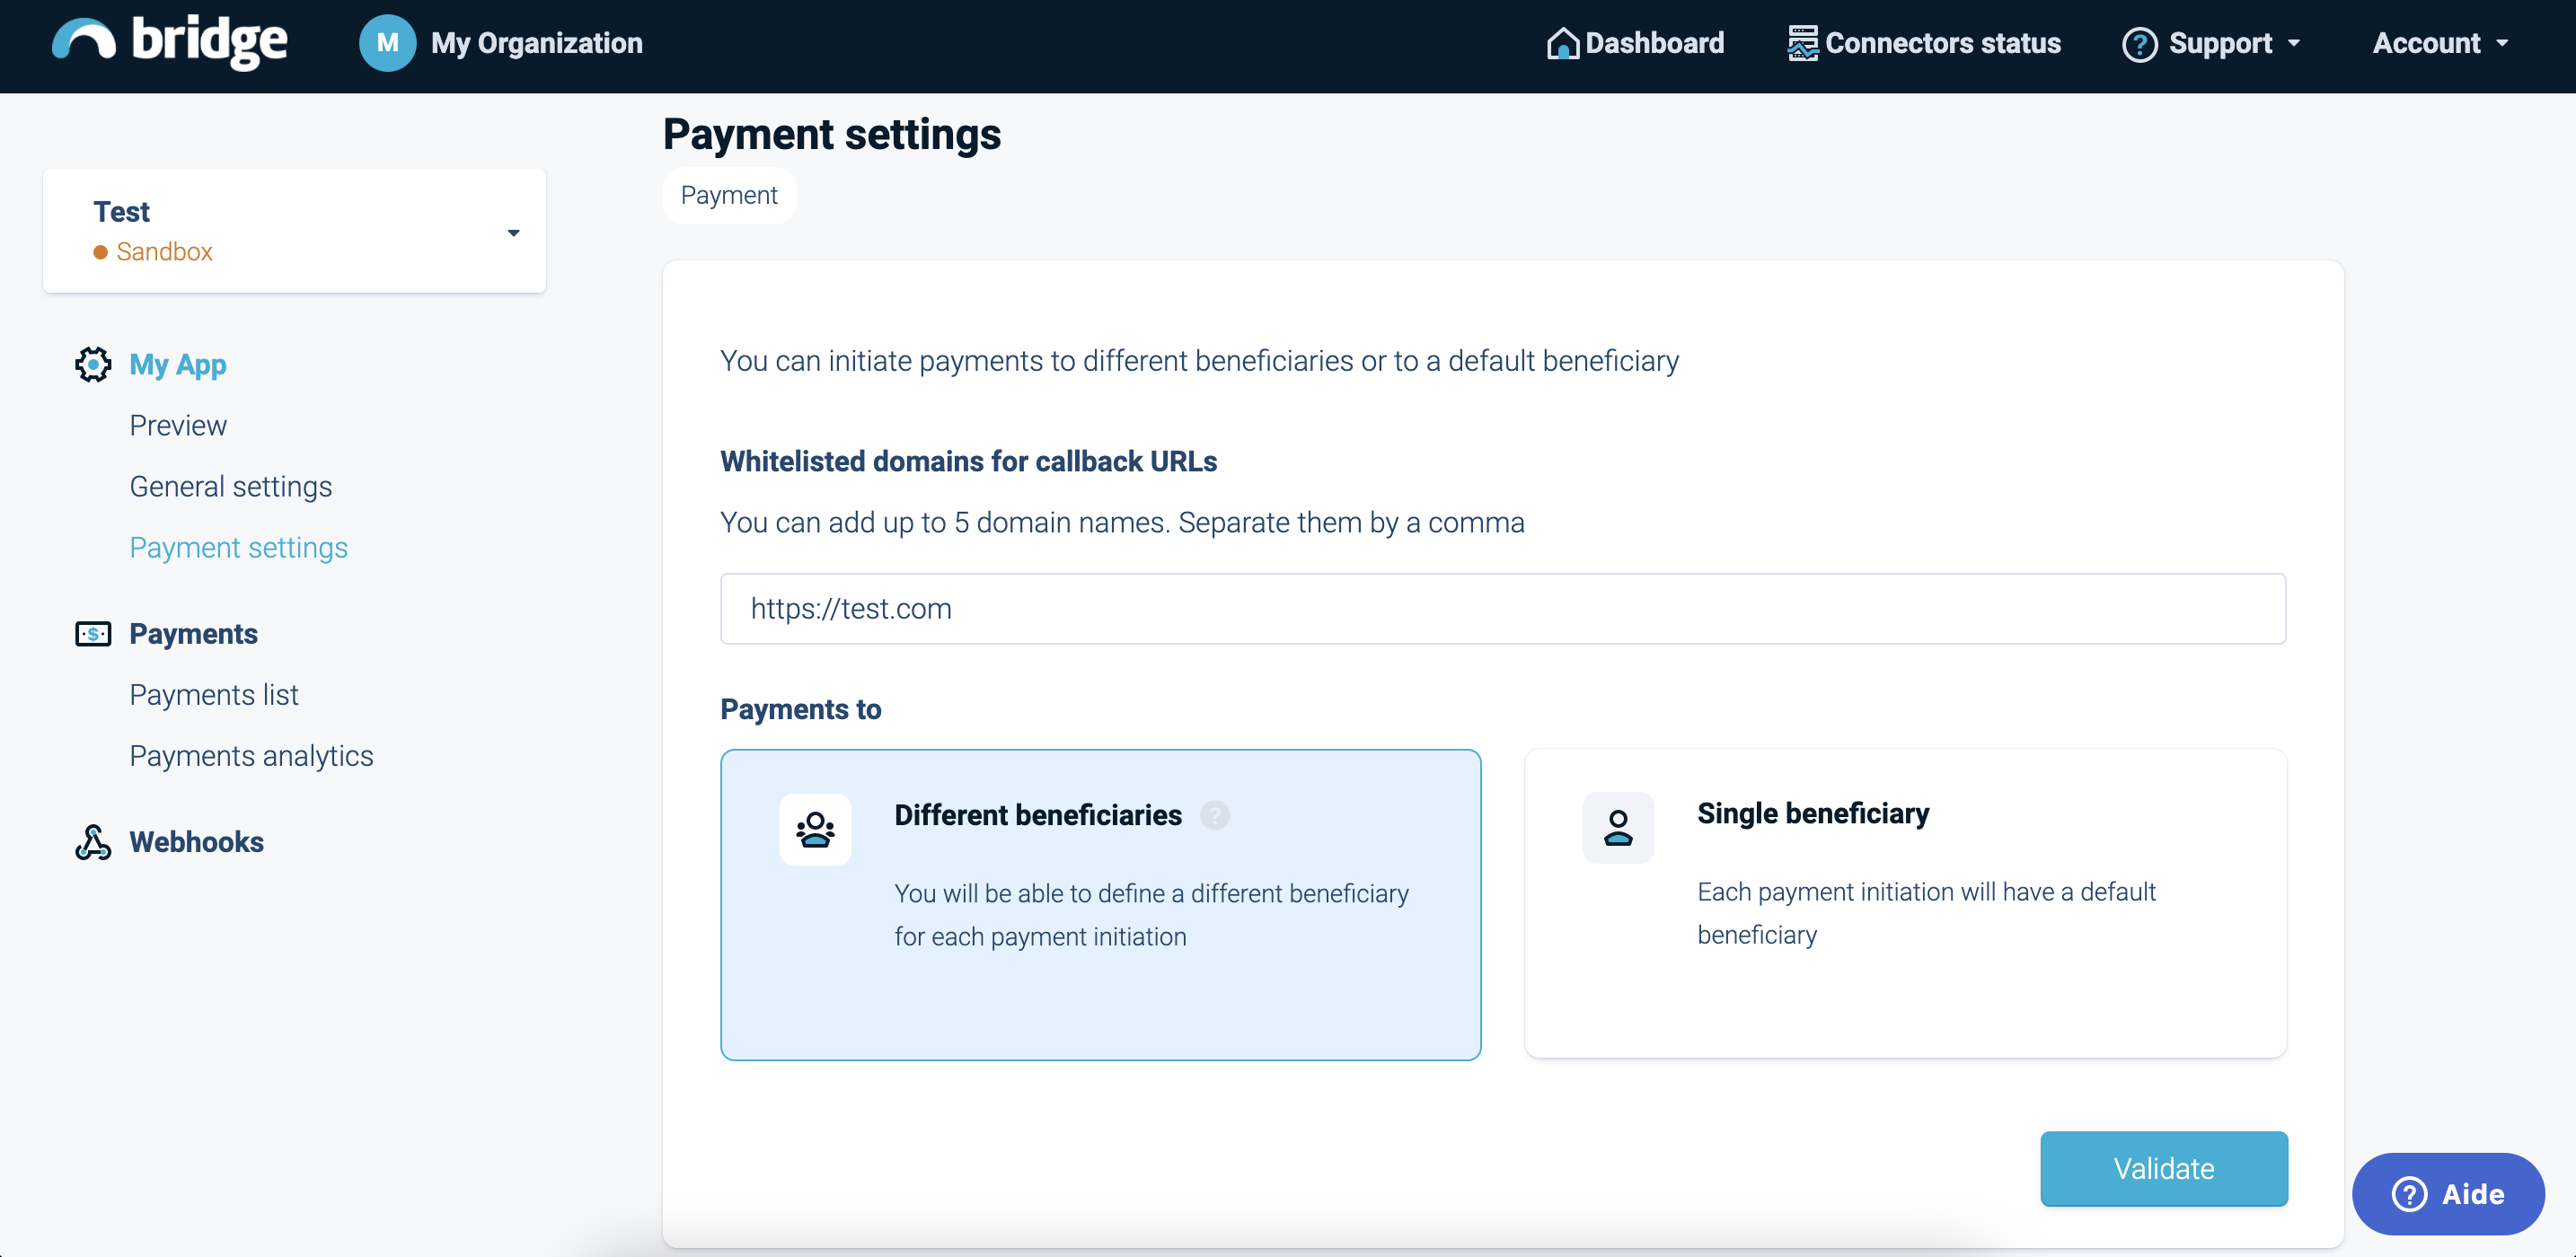Viewport: 2576px width, 1257px height.
Task: Click the bridge logo icon
Action: [84, 41]
